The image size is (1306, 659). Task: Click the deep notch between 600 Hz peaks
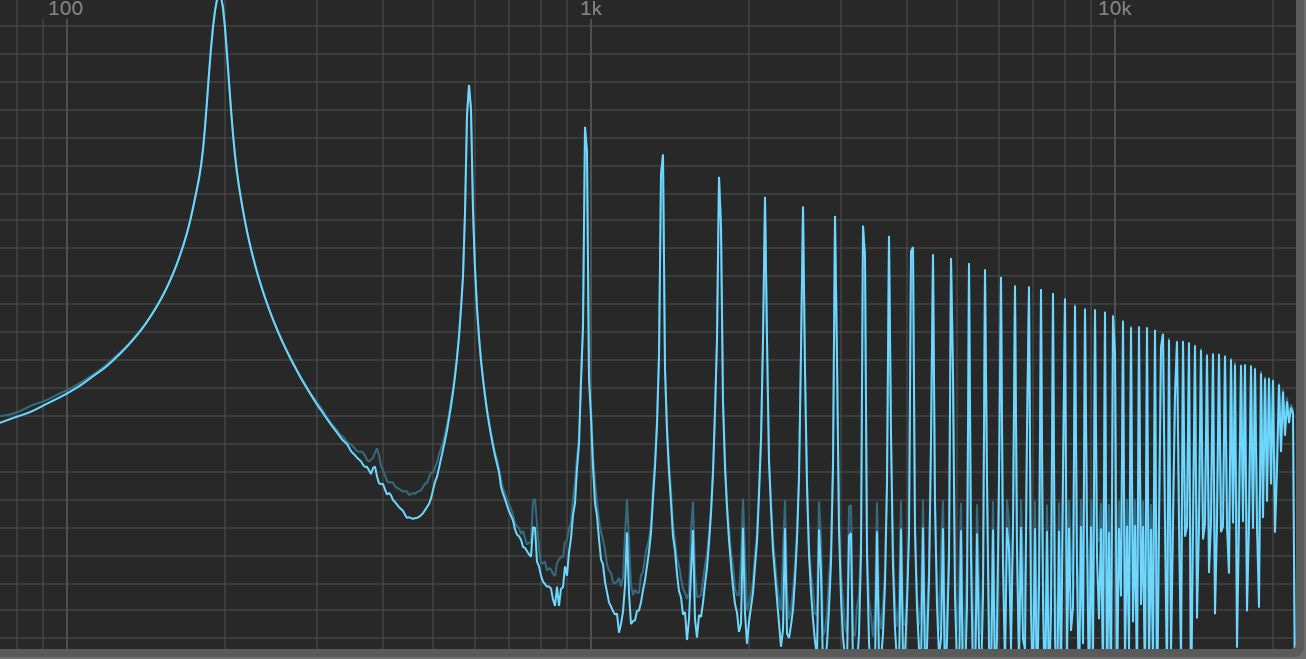tap(620, 630)
